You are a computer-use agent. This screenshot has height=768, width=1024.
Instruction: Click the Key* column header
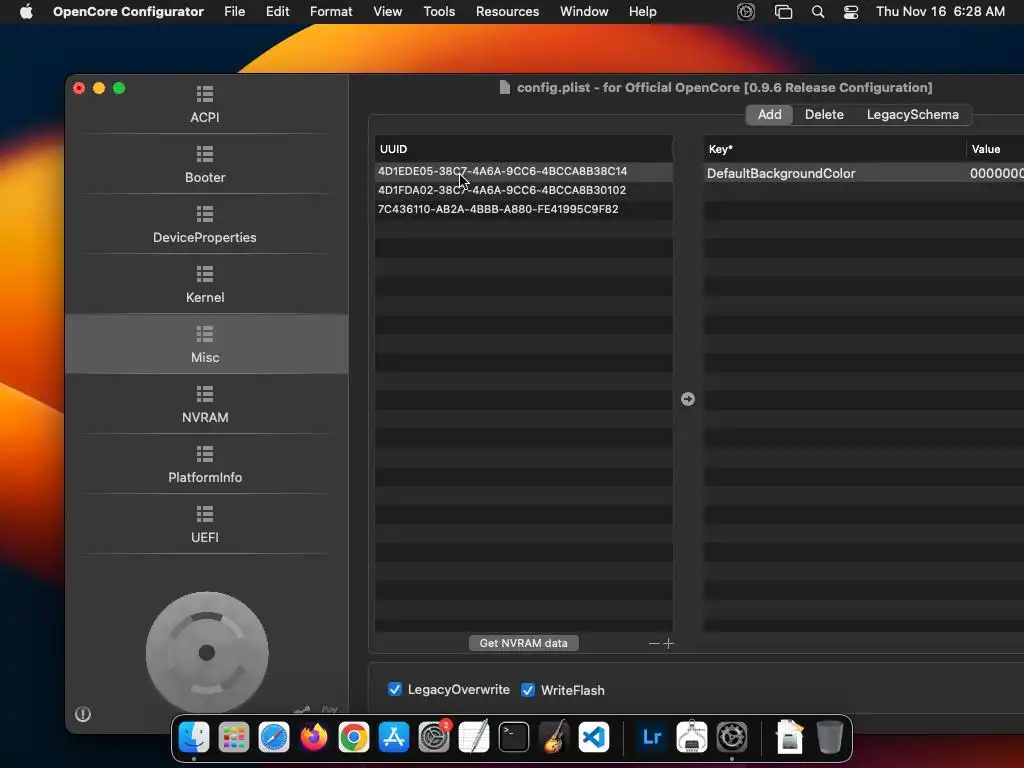click(834, 149)
